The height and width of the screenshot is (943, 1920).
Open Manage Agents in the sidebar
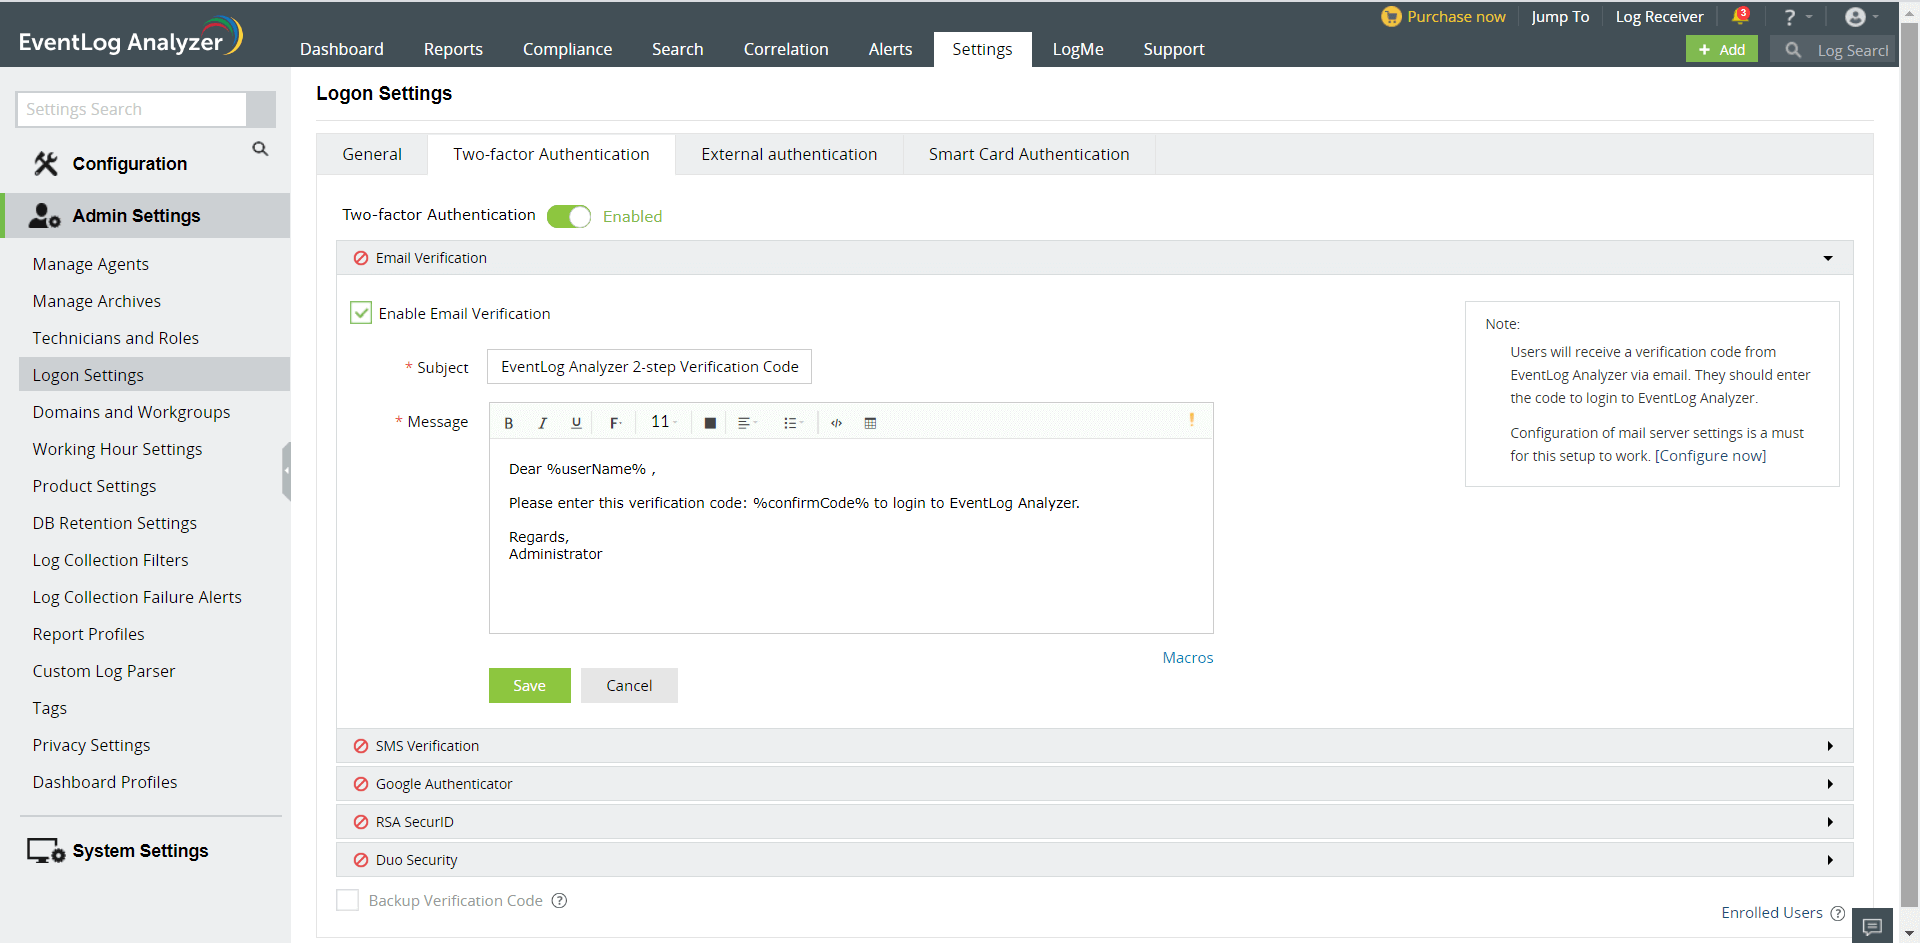pyautogui.click(x=91, y=264)
